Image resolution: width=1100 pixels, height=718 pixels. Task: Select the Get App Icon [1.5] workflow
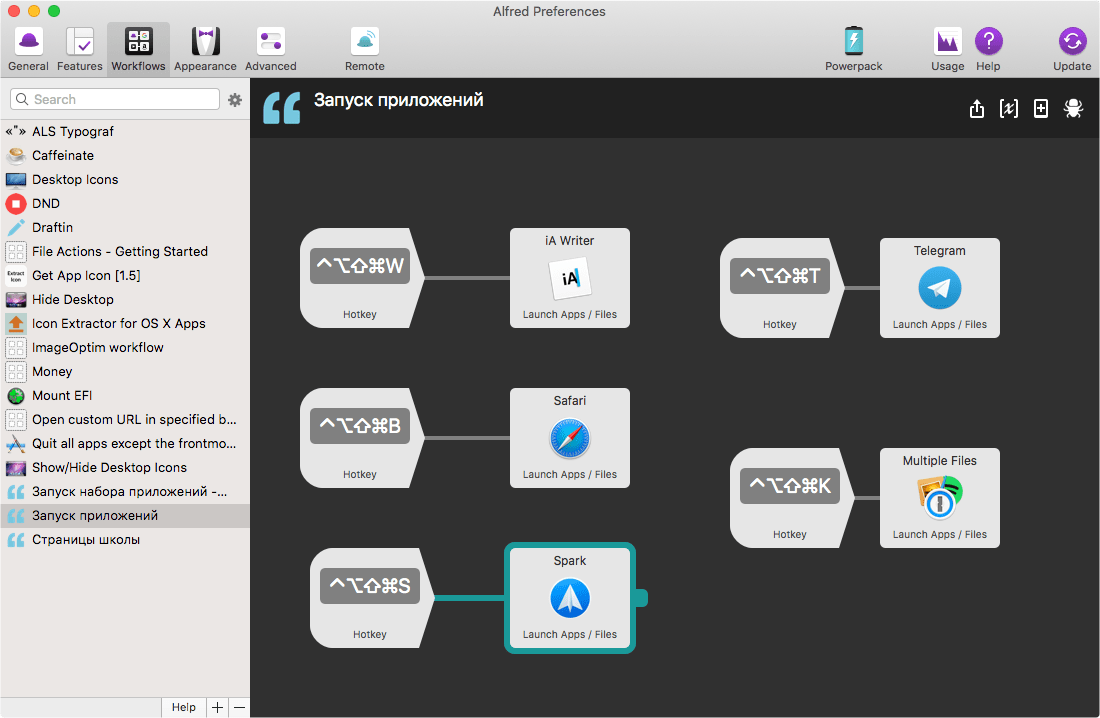[x=125, y=275]
